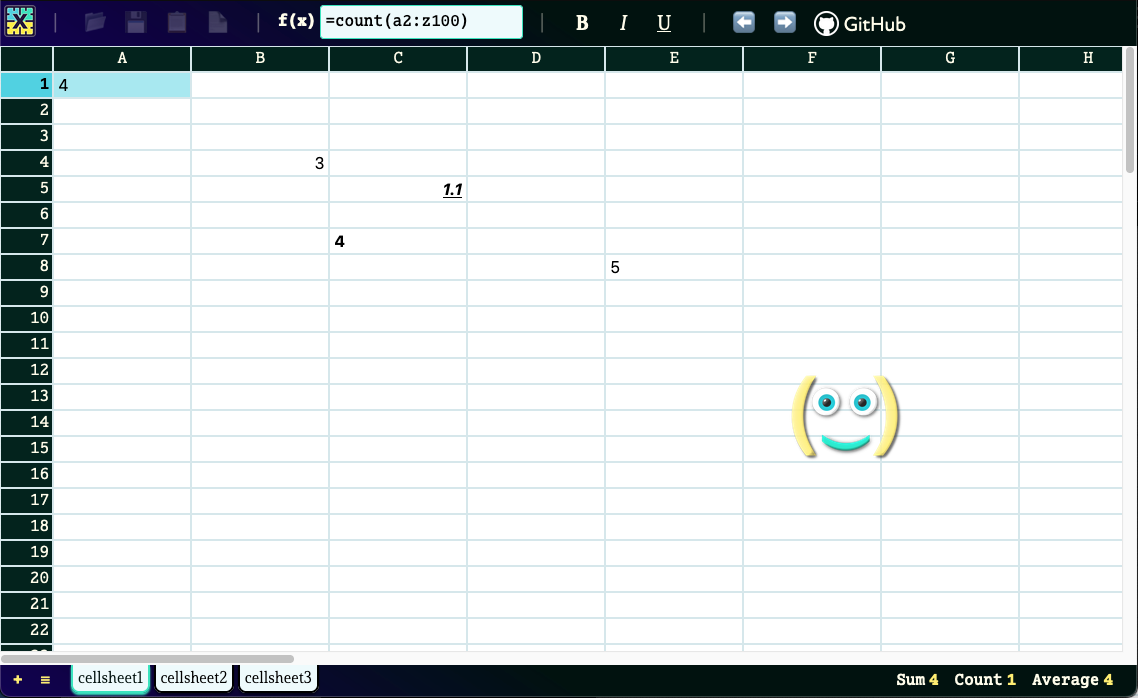Click the vertical scrollbar
This screenshot has height=698, width=1138.
[1130, 110]
